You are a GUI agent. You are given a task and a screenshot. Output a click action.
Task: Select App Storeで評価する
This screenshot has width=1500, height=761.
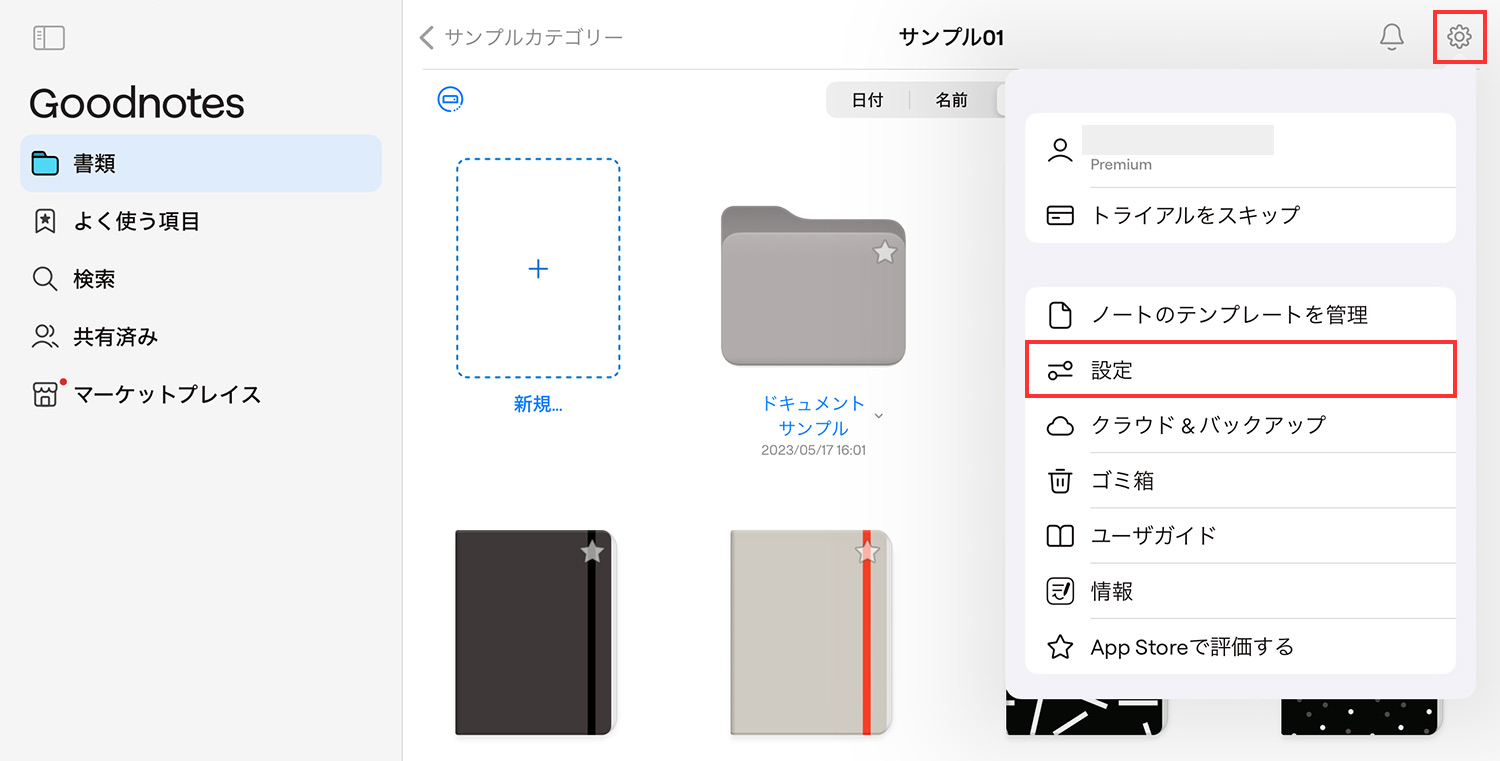coord(1240,647)
